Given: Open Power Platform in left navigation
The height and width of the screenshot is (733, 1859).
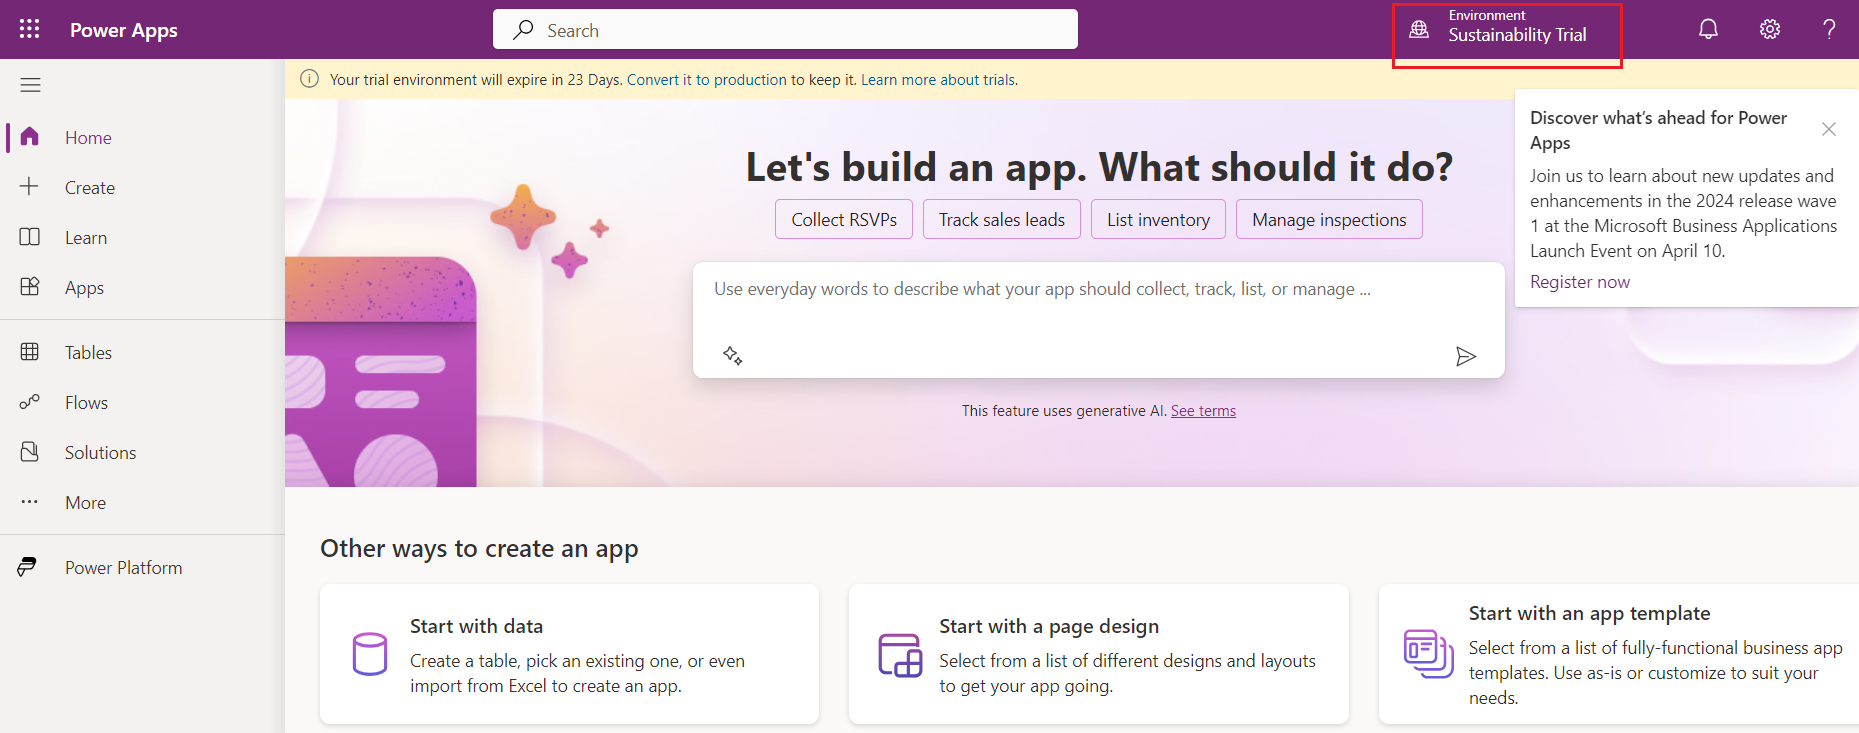Looking at the screenshot, I should tap(124, 568).
